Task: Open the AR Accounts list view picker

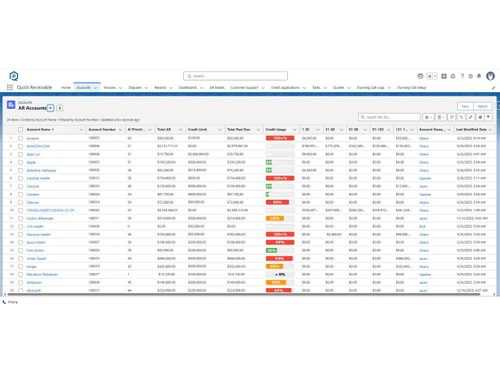Action: pyautogui.click(x=50, y=108)
